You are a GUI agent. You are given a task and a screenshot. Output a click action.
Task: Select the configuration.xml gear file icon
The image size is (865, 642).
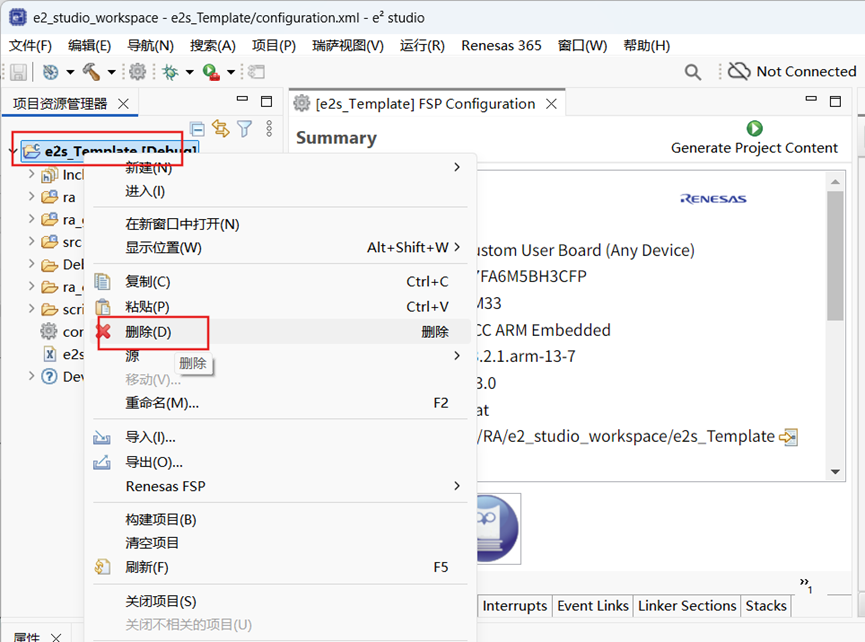tap(49, 331)
